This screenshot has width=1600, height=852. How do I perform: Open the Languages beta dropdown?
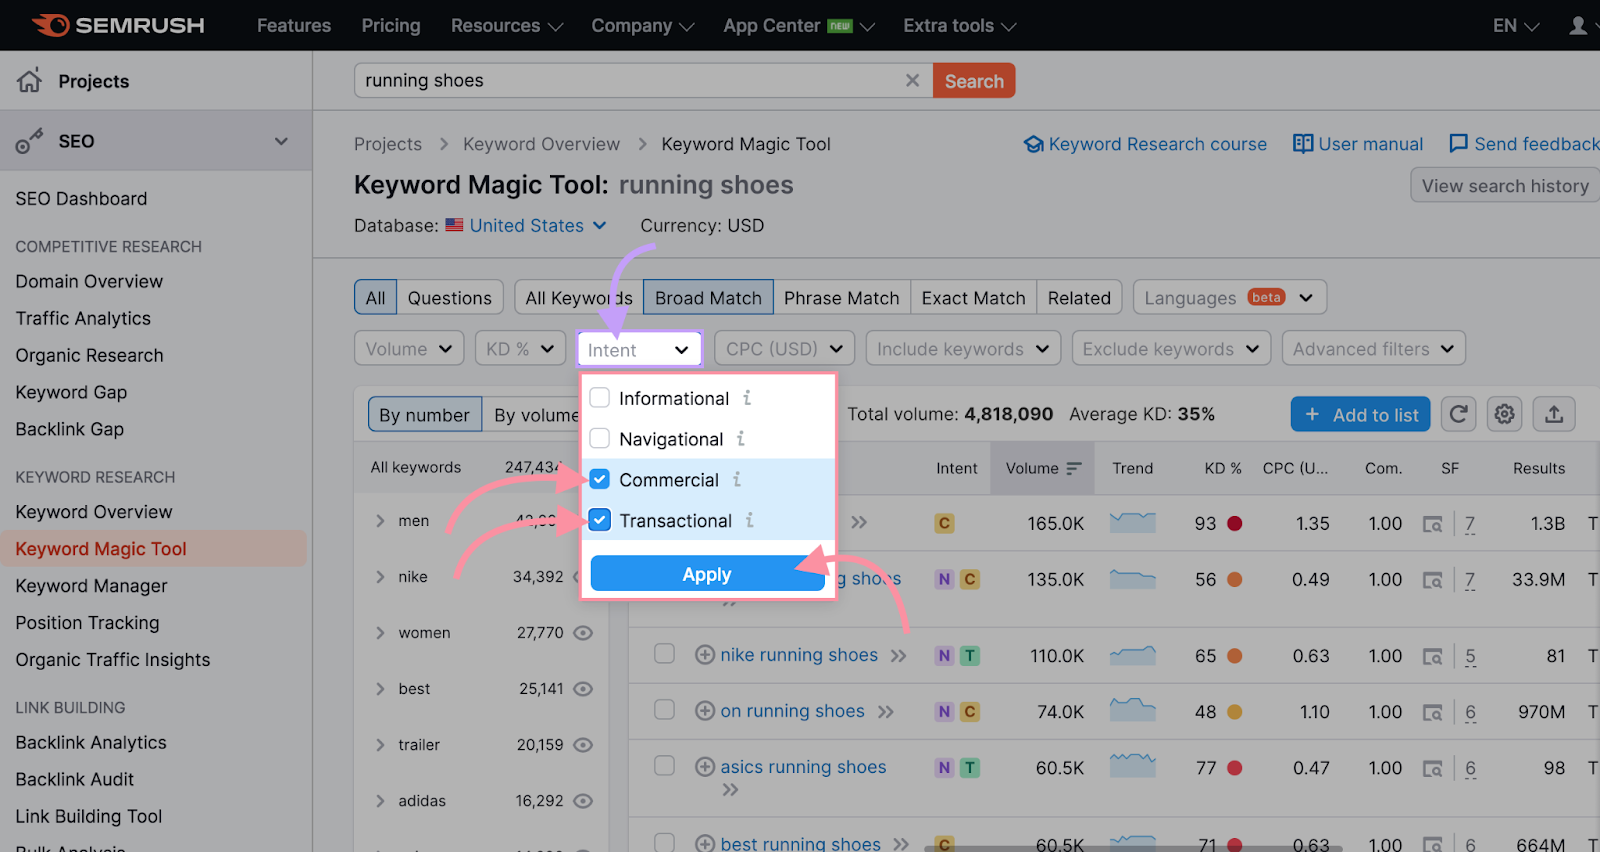1230,298
